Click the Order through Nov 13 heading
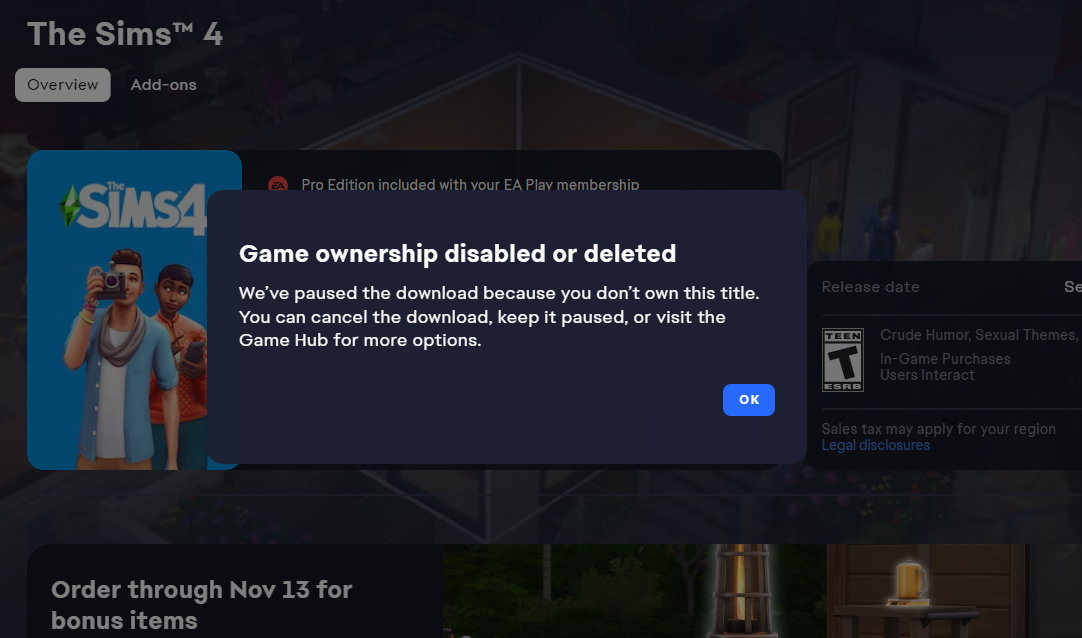Viewport: 1082px width, 638px height. click(x=201, y=605)
